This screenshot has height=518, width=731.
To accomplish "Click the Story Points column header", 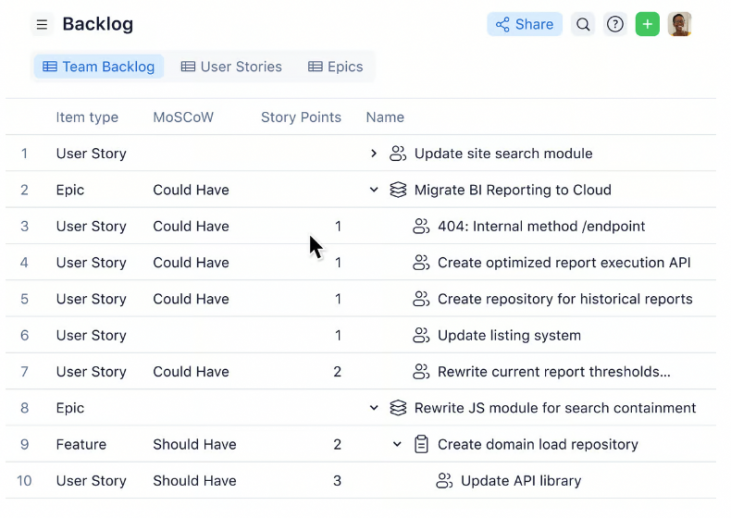I will (301, 117).
